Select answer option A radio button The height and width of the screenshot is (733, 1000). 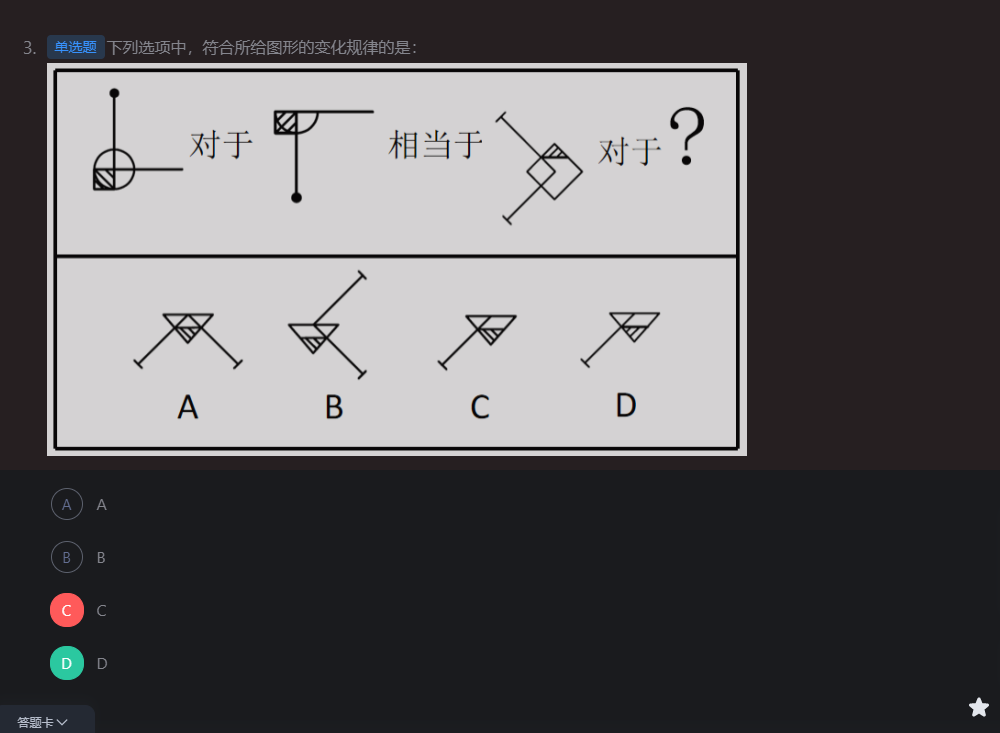pos(67,504)
